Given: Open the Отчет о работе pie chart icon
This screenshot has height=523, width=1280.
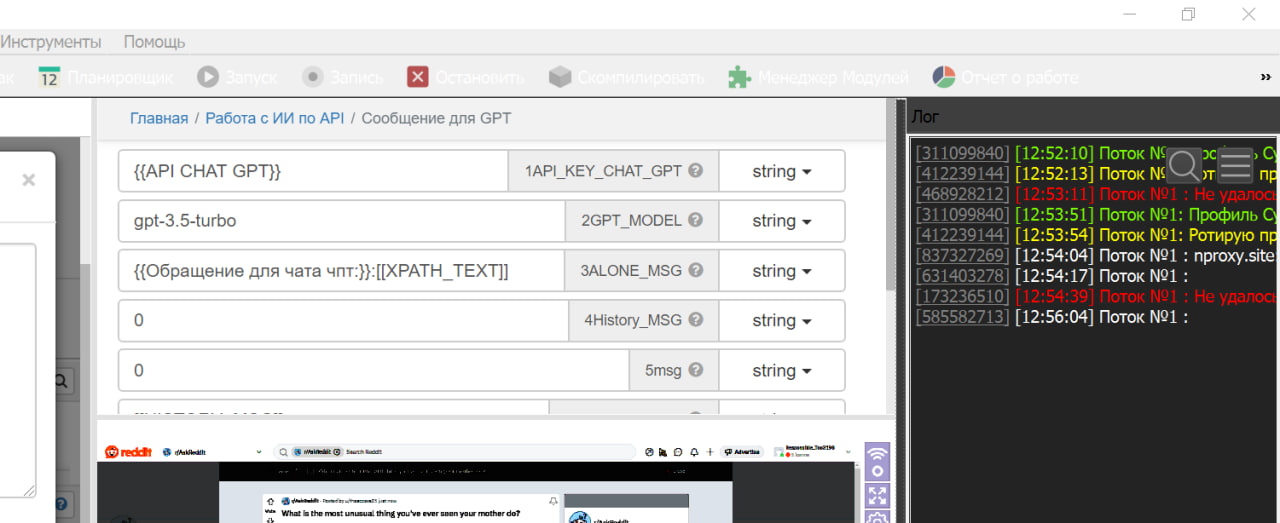Looking at the screenshot, I should (x=944, y=77).
